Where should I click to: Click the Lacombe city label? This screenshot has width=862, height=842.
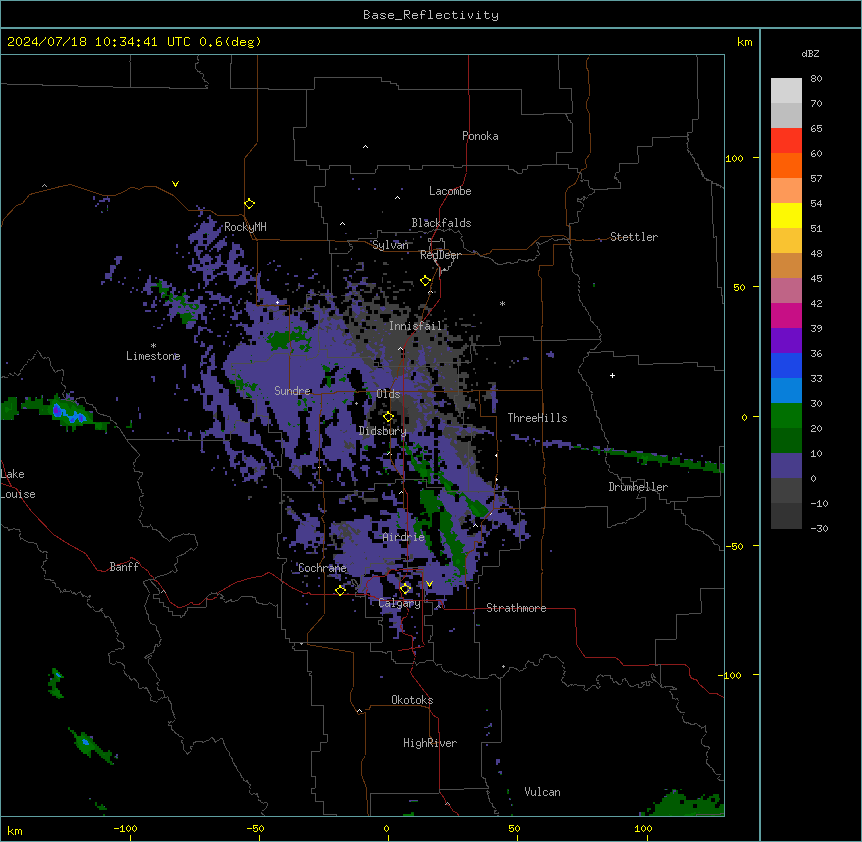(x=450, y=191)
